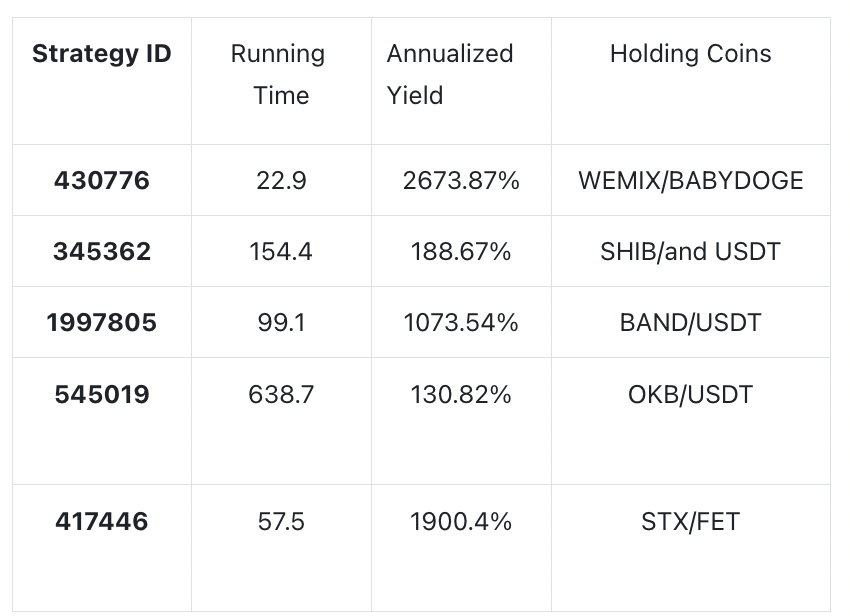Select the STX/FET pair cell
This screenshot has height=616, width=850.
click(690, 522)
